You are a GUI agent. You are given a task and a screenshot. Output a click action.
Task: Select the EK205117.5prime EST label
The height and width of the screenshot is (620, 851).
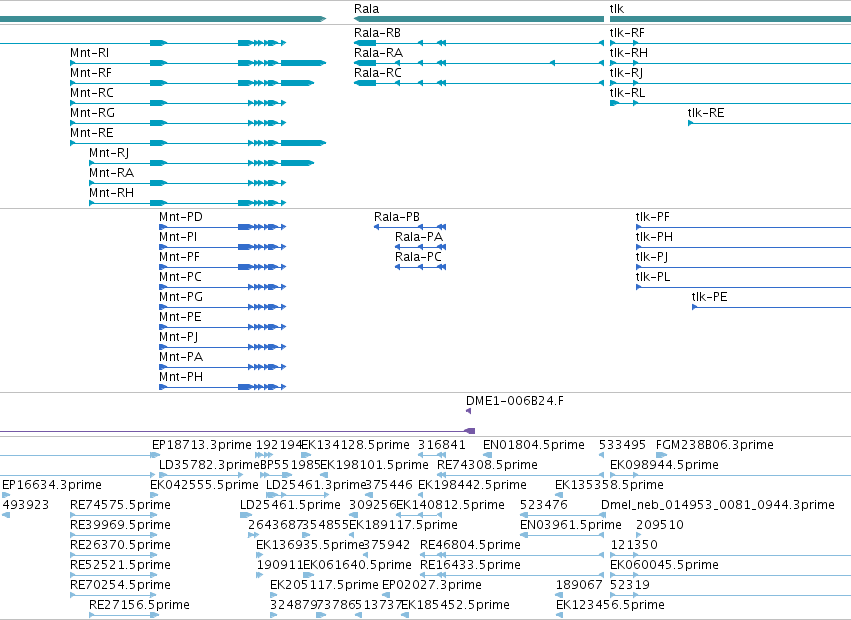point(325,585)
